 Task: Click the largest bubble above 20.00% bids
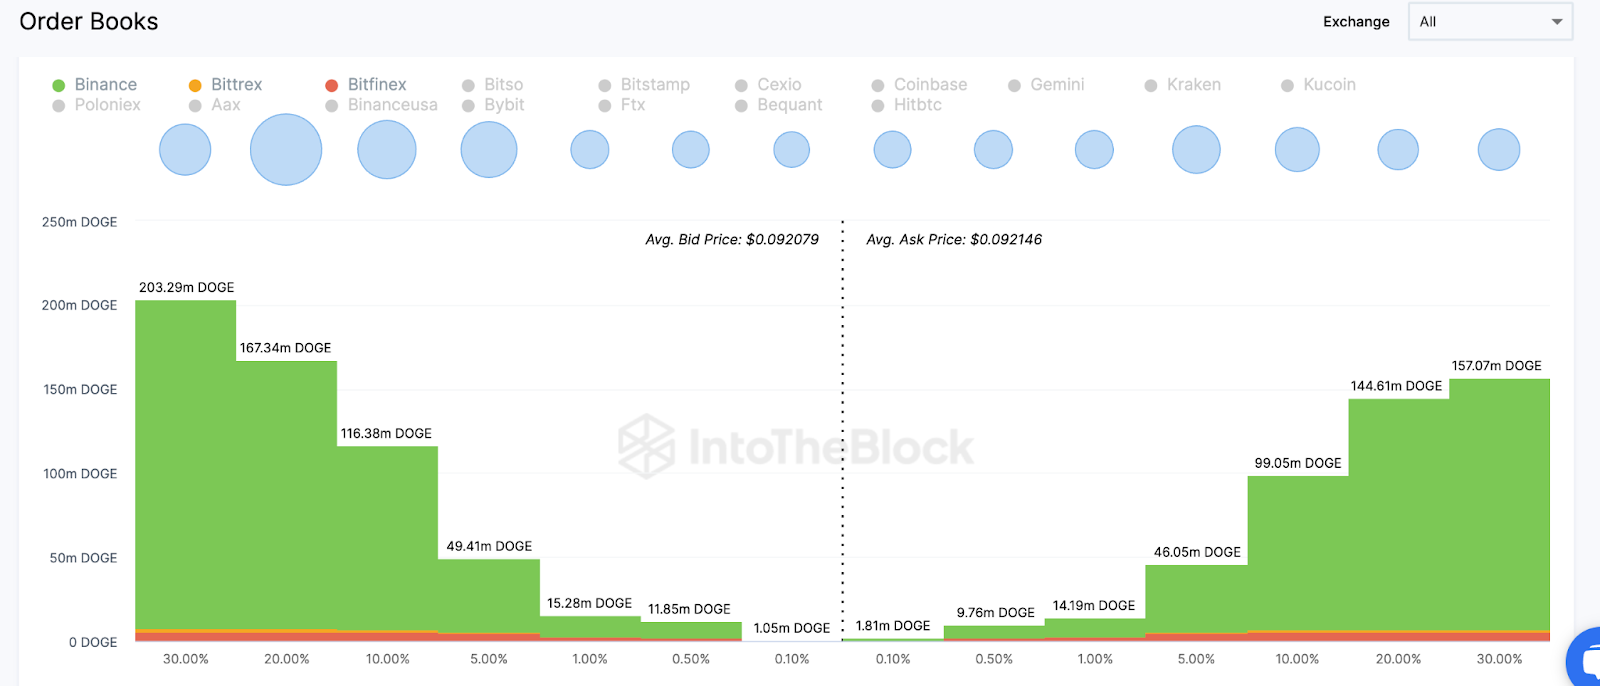coord(286,150)
